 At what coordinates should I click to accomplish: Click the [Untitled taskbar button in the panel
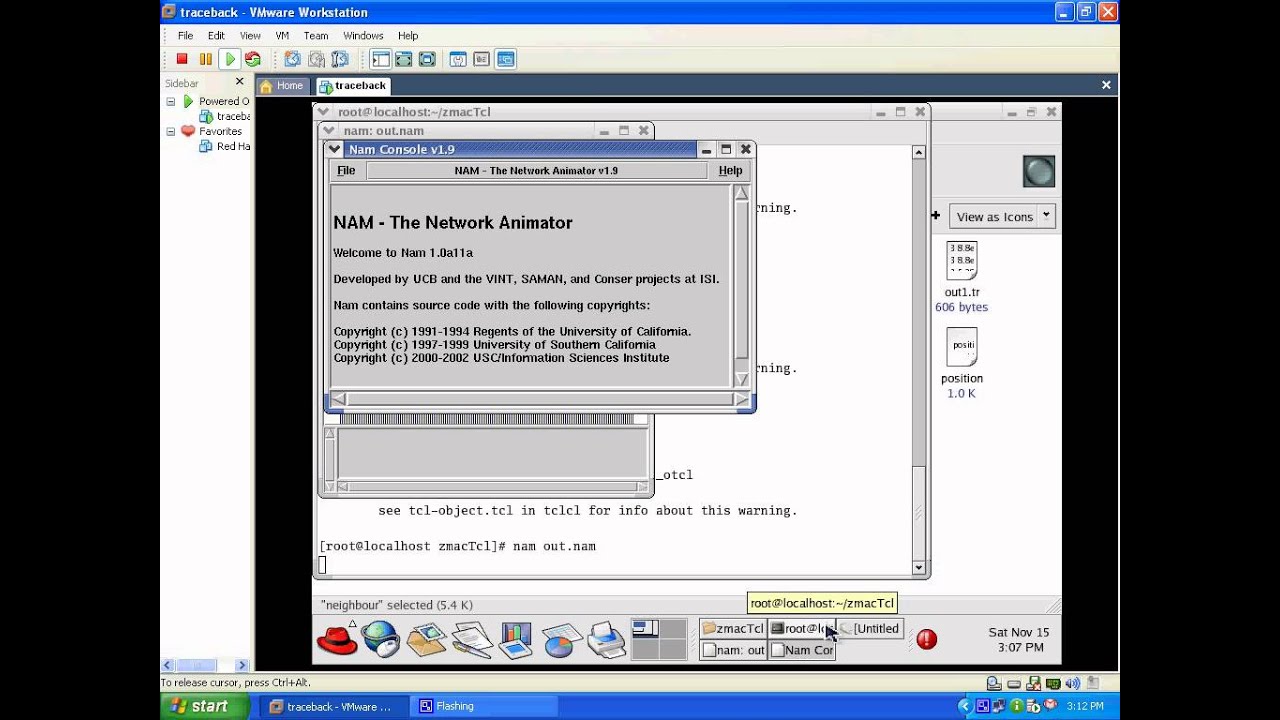870,628
